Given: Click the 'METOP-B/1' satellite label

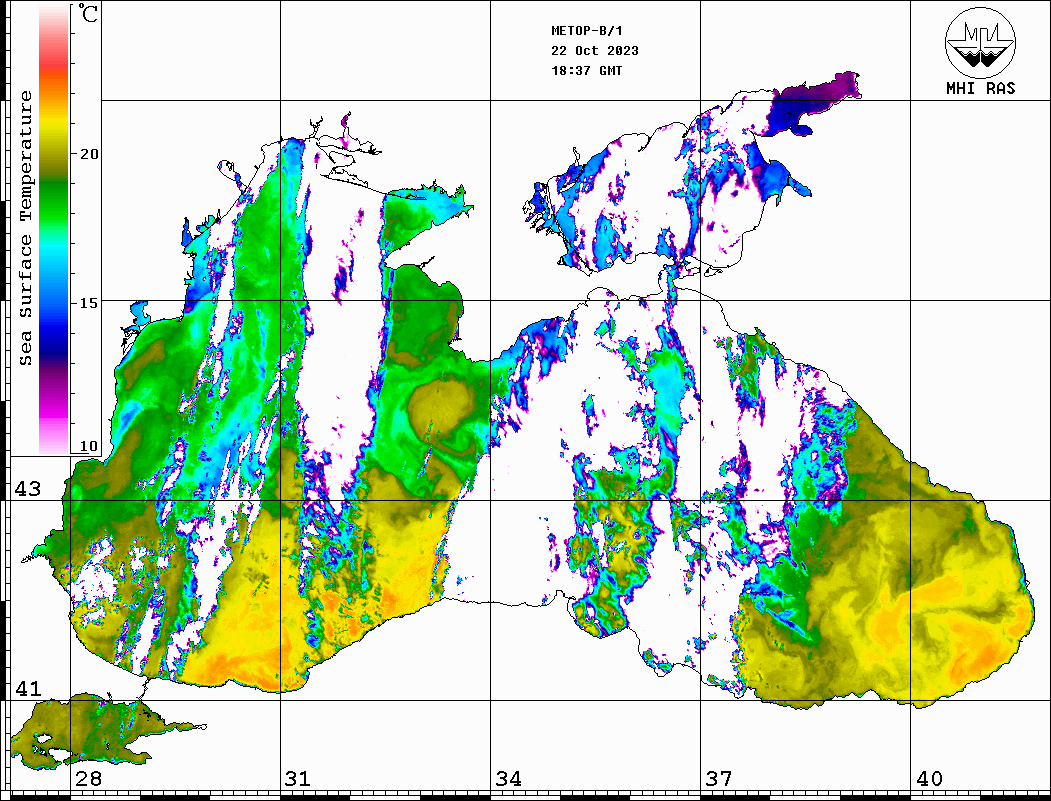Looking at the screenshot, I should pos(587,31).
